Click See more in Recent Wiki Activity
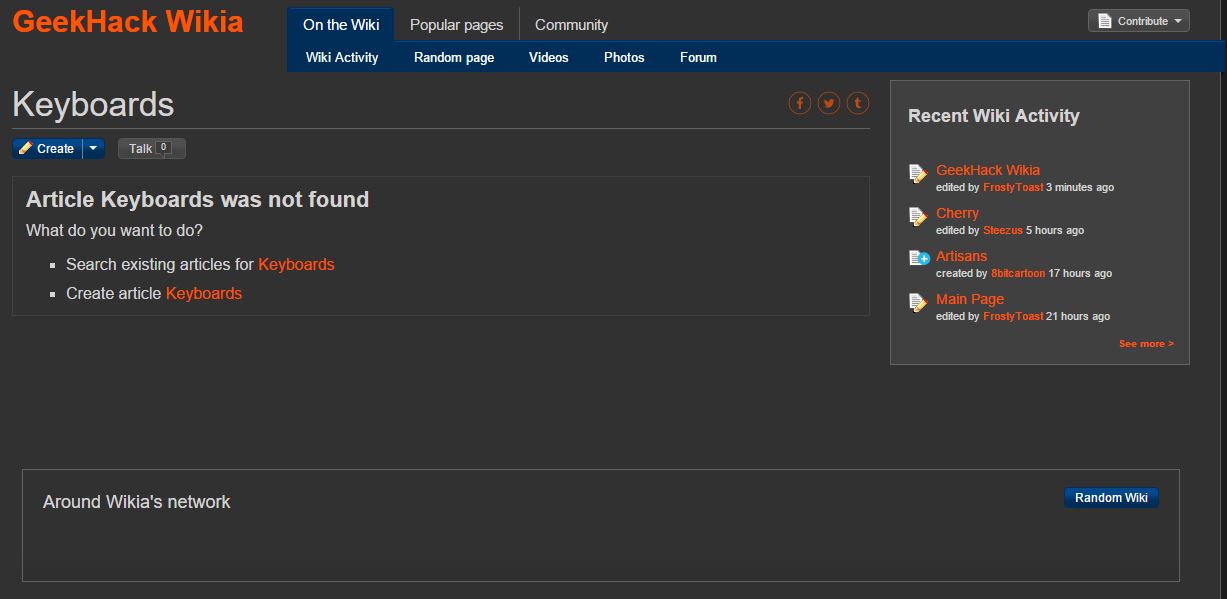The image size is (1227, 599). 1146,344
